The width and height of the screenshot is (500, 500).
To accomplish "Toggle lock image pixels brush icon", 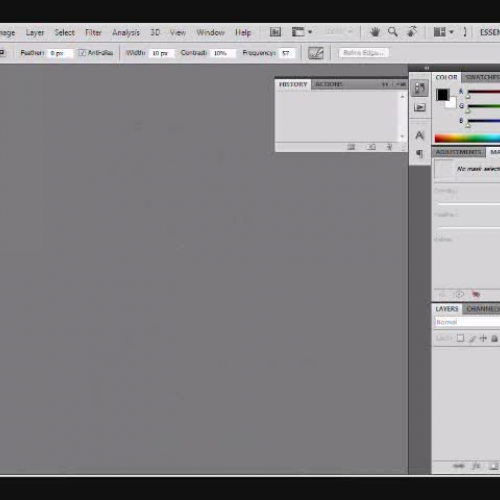I will click(472, 339).
